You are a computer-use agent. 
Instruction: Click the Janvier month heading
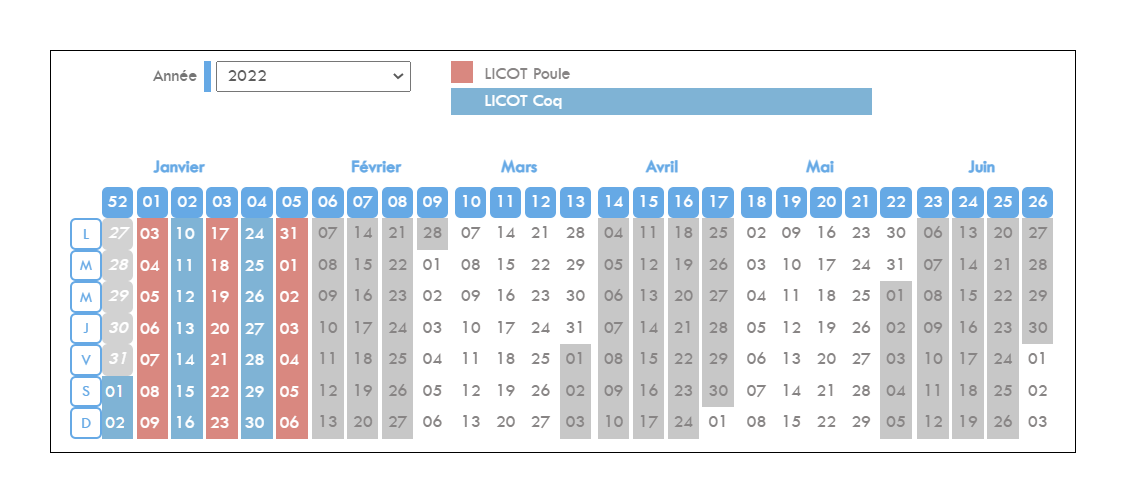(179, 167)
